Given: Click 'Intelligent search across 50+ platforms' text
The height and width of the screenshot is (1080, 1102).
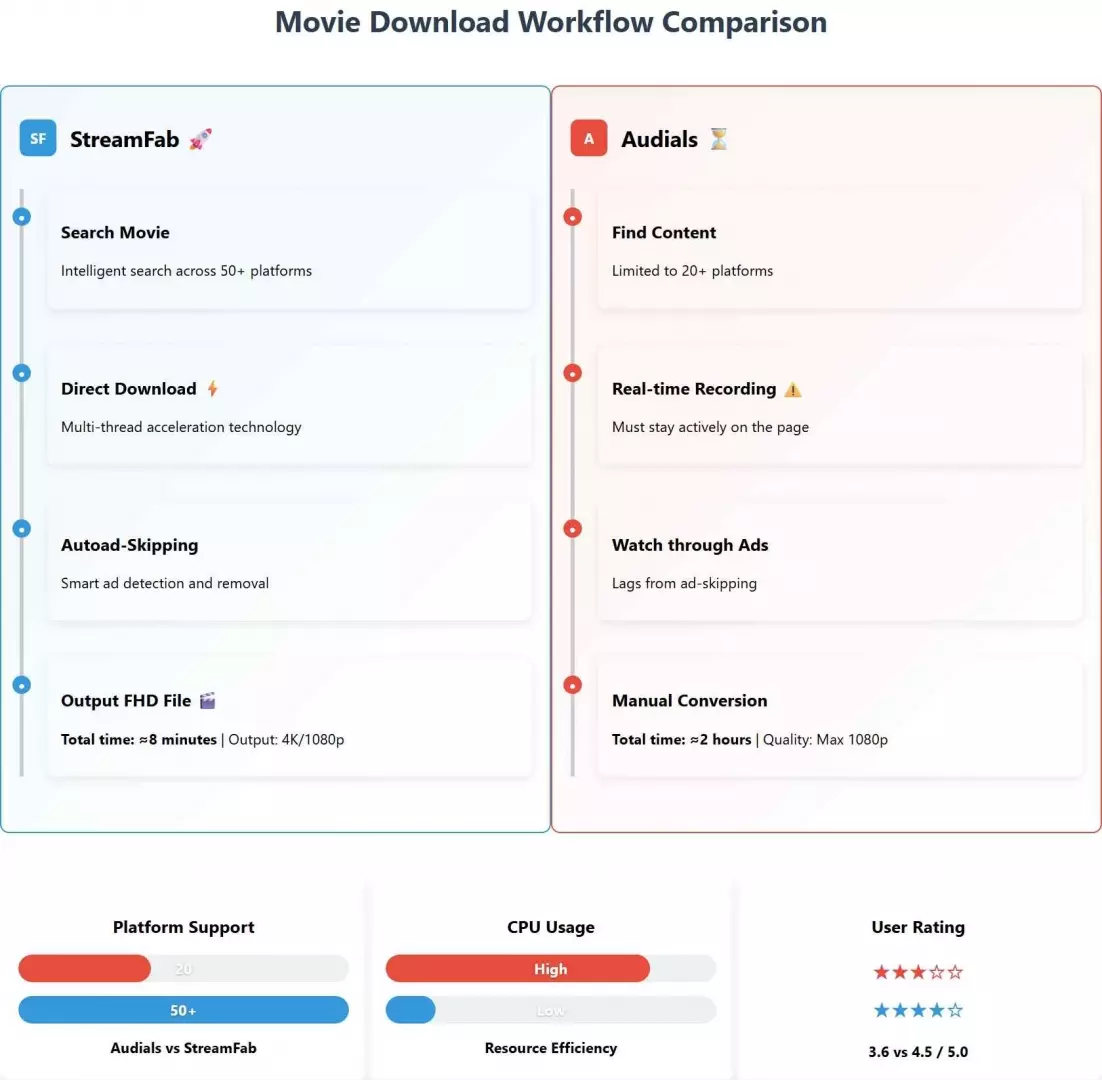Looking at the screenshot, I should [x=186, y=271].
